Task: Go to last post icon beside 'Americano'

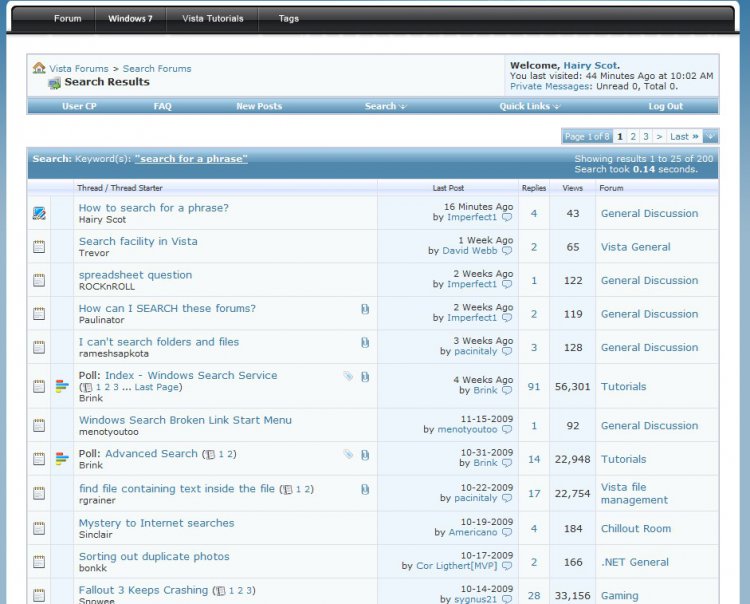Action: tap(507, 532)
